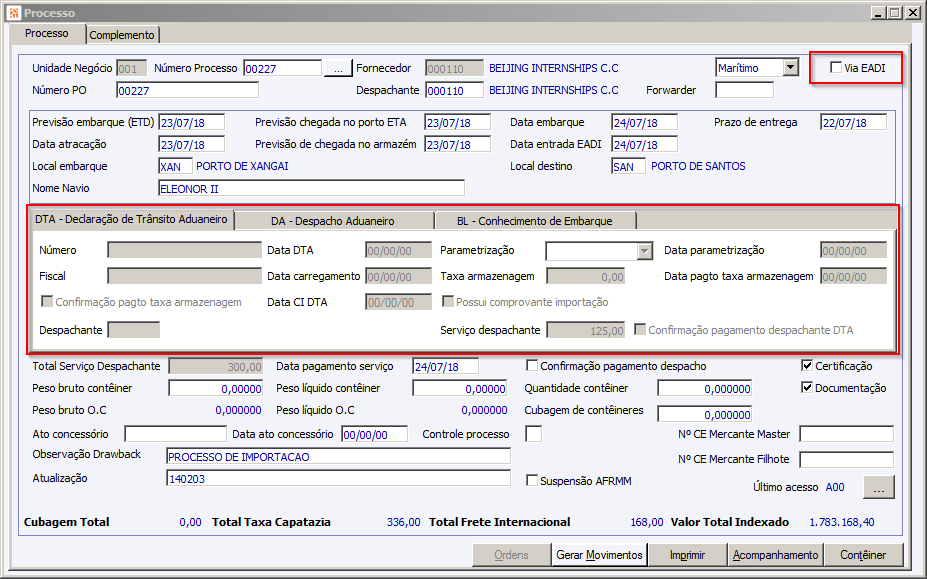Image resolution: width=927 pixels, height=579 pixels.
Task: Open the DA - Despacho Aduaneiro tab
Action: 333,221
